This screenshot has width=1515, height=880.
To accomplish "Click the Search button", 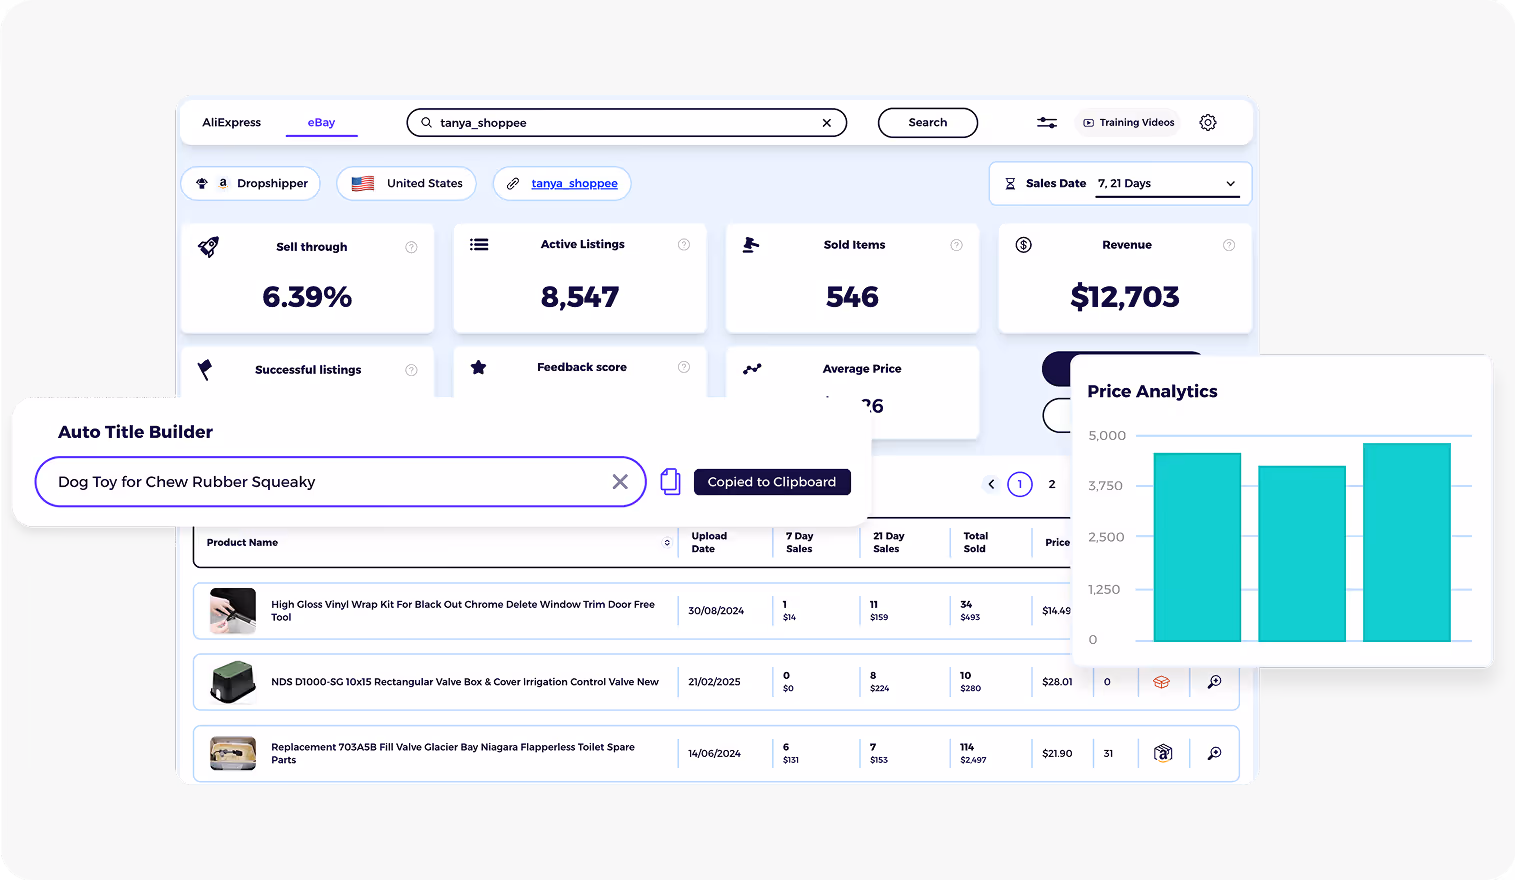I will pos(928,123).
